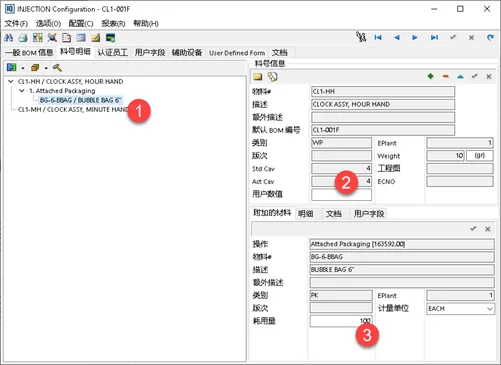Viewport: 501px width, 365px height.
Task: Jump to the last record
Action: click(x=434, y=37)
